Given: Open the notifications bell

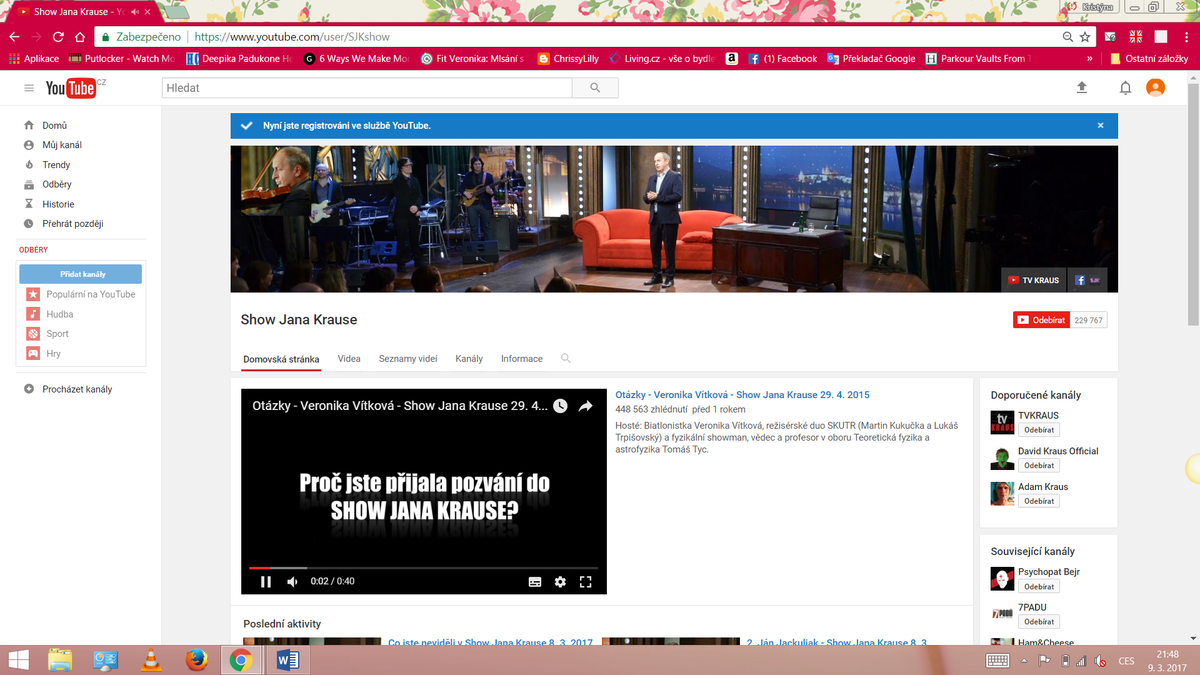Looking at the screenshot, I should (1125, 88).
